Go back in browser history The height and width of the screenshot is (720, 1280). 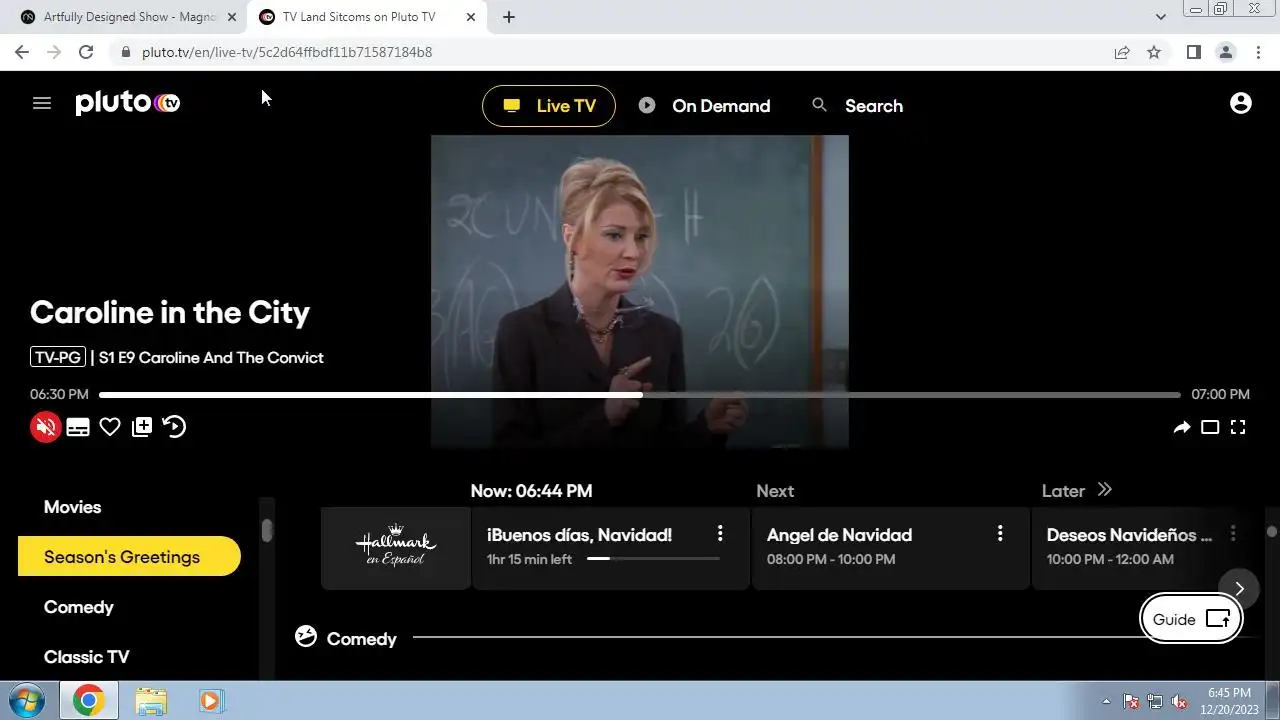pos(22,52)
